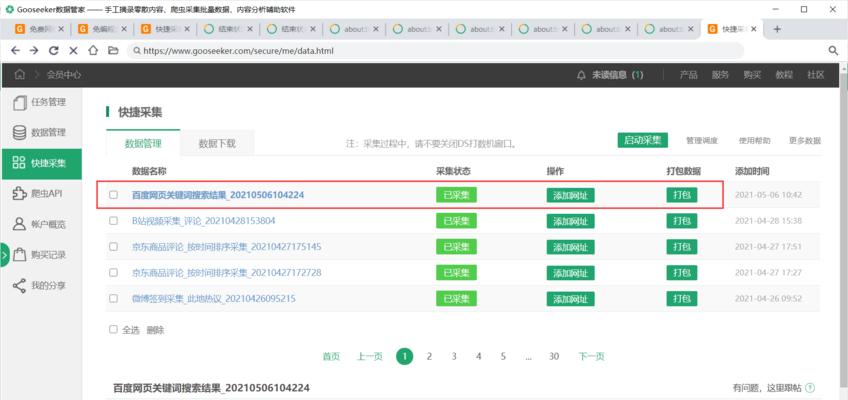Open B站视频采集_评论_20210428153804 data link
The height and width of the screenshot is (400, 848).
(x=204, y=221)
